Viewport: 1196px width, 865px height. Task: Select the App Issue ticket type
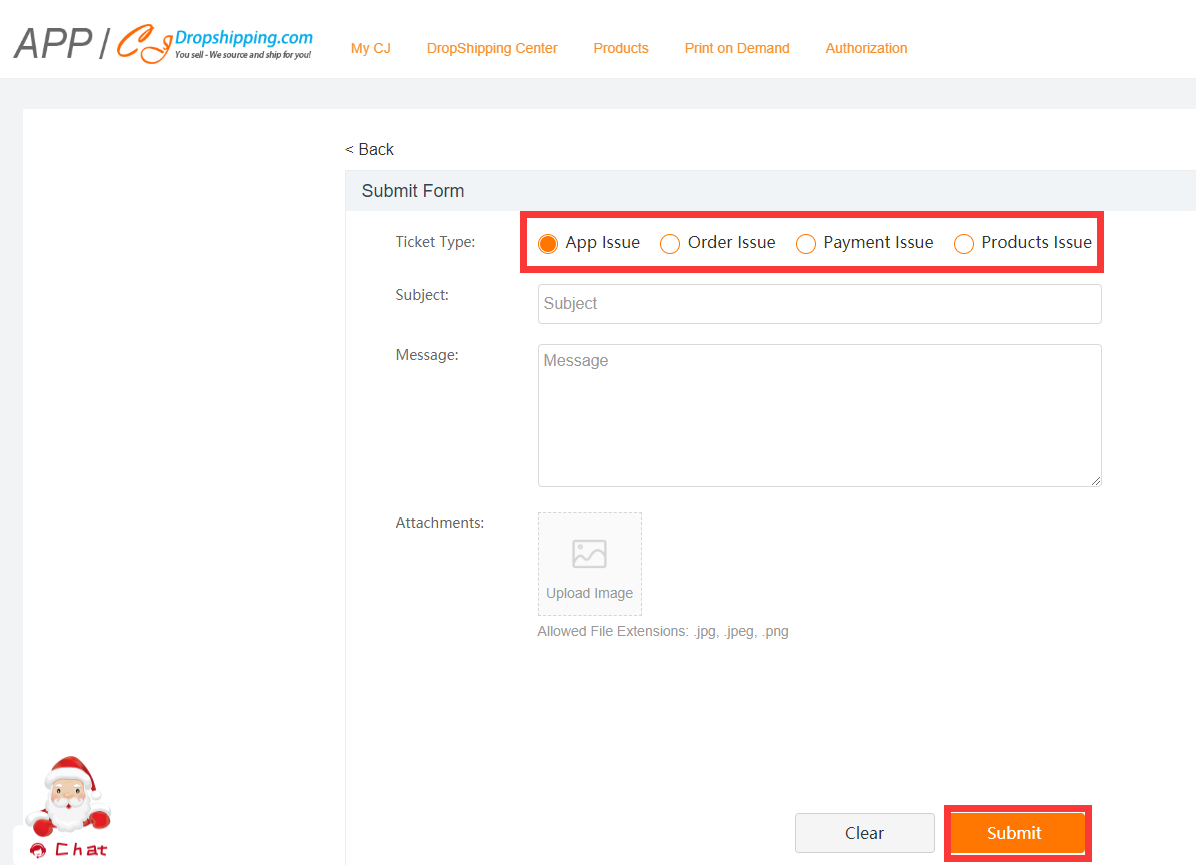(x=548, y=243)
